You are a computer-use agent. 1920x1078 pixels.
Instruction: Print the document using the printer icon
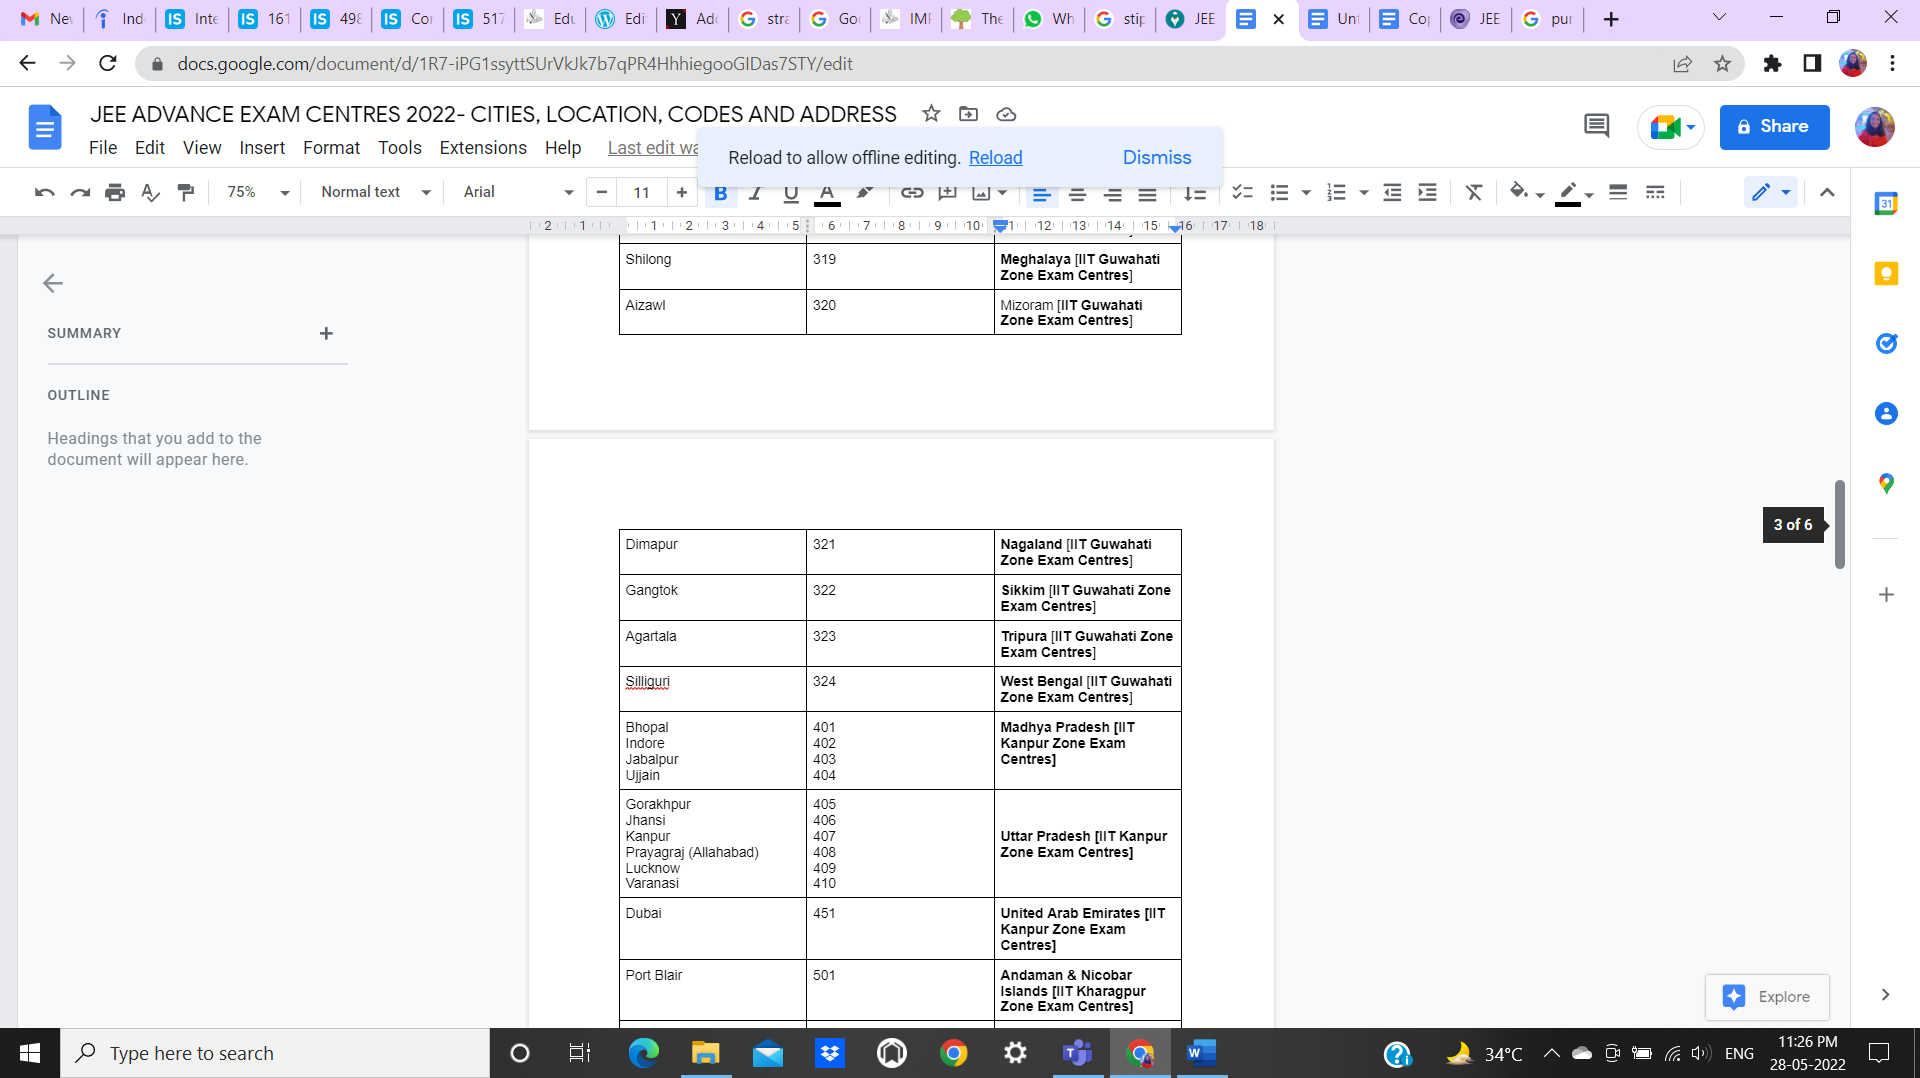pyautogui.click(x=115, y=192)
